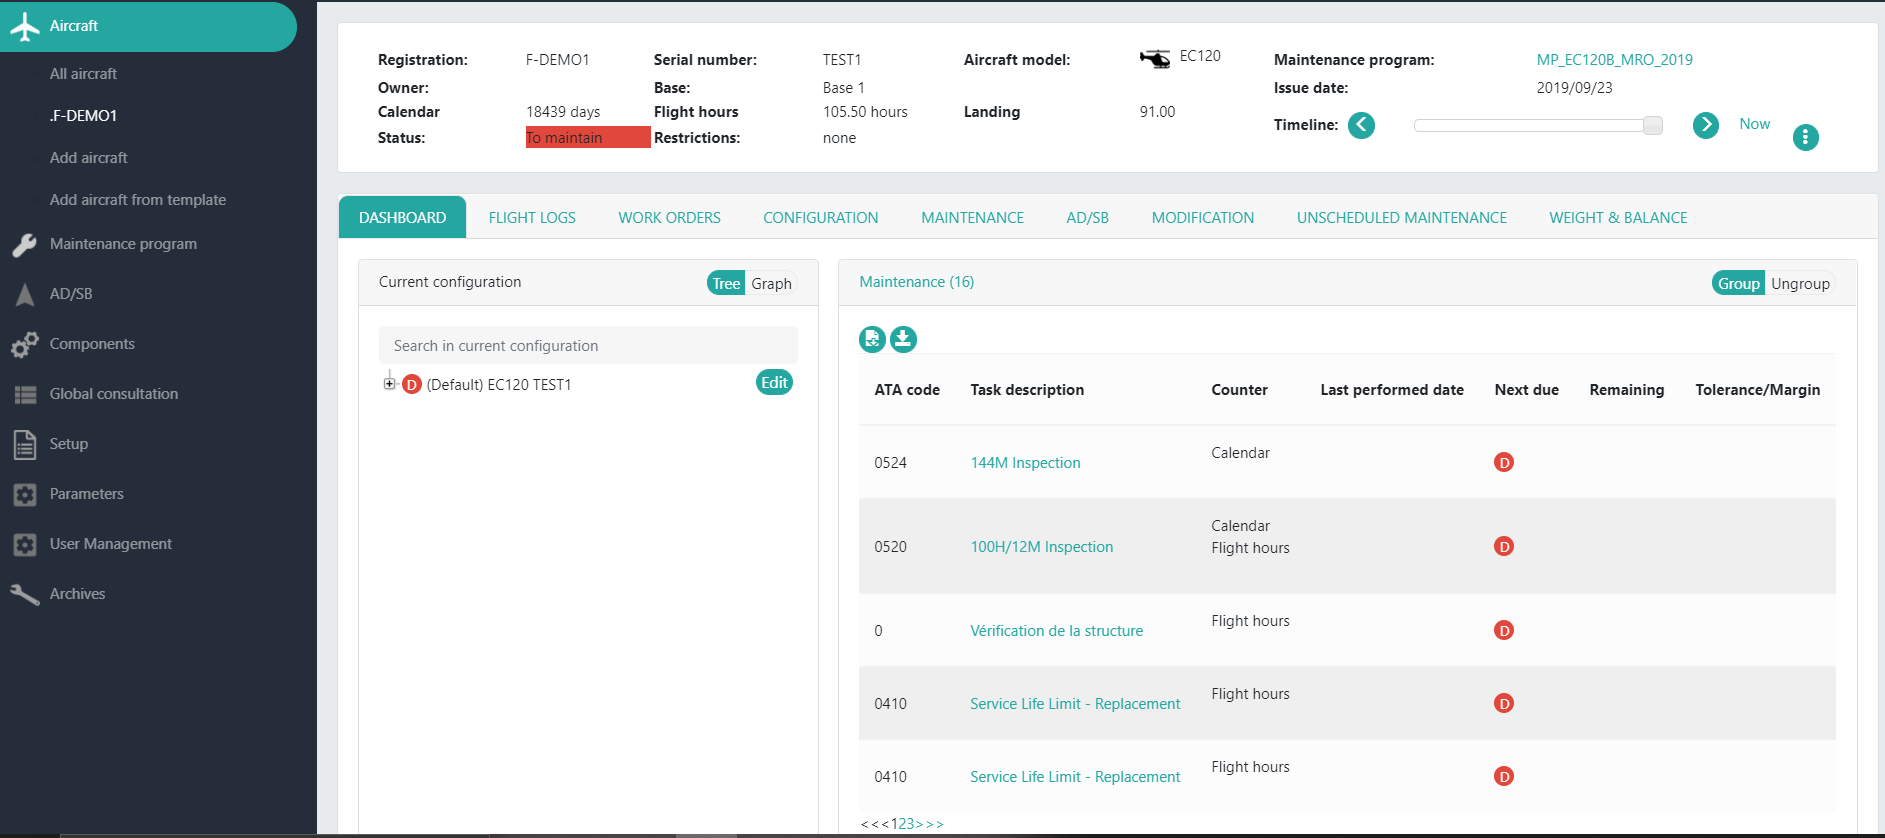Click the download icon above maintenance table
The image size is (1885, 838).
pos(903,340)
